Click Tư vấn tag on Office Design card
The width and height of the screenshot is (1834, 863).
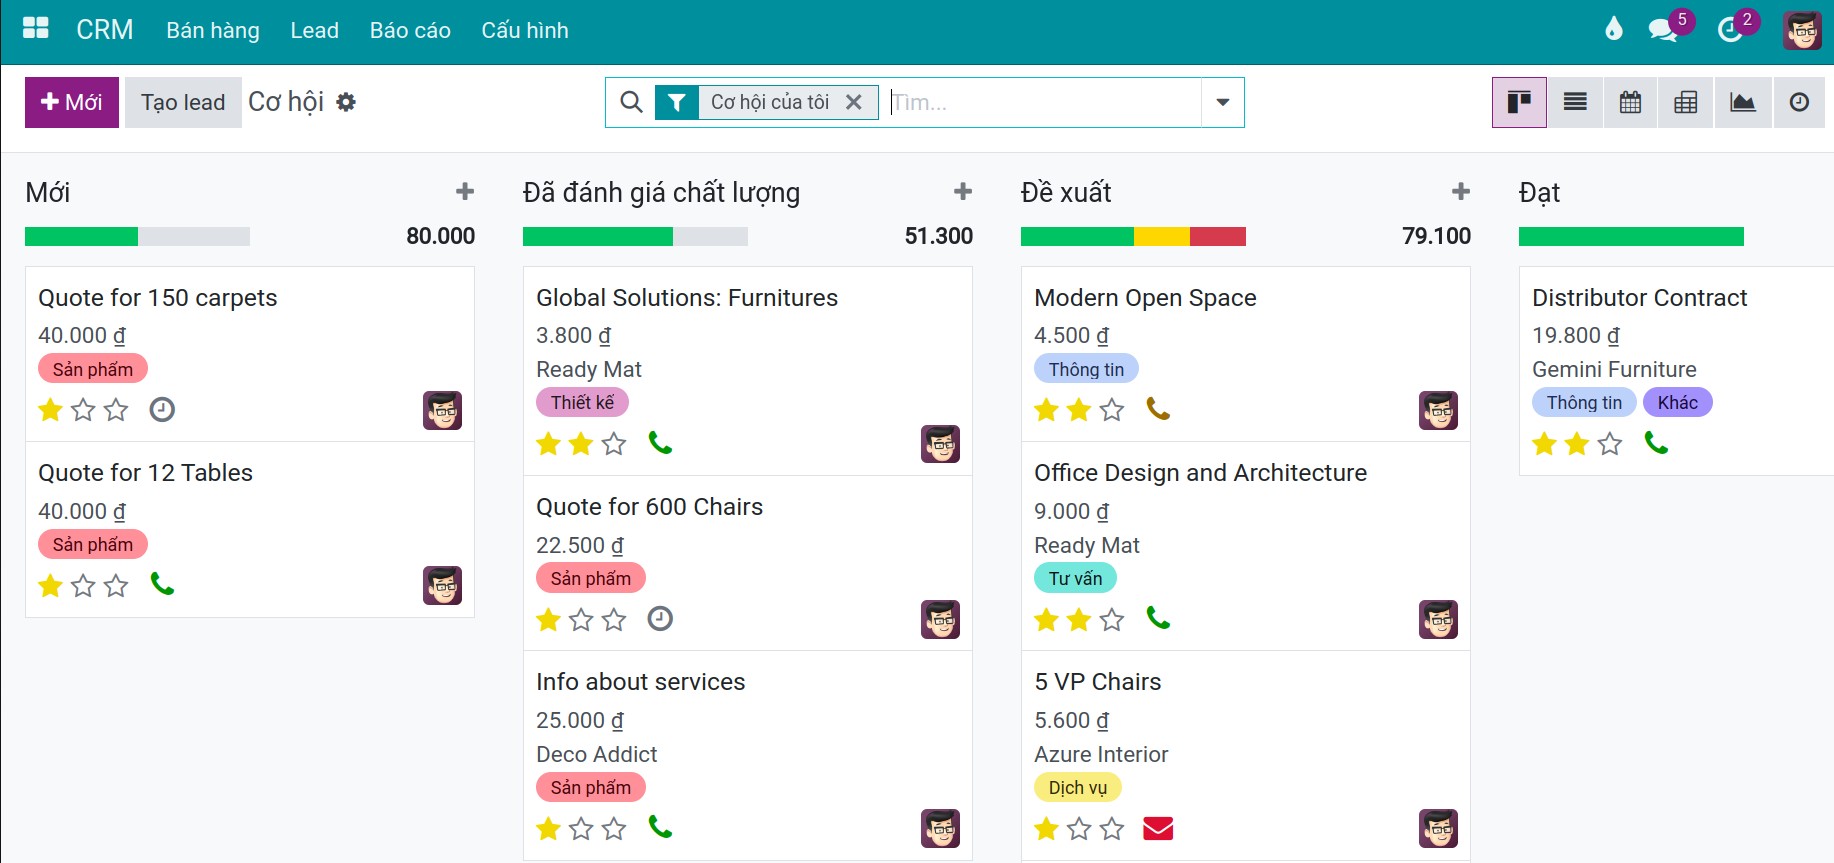pyautogui.click(x=1075, y=578)
